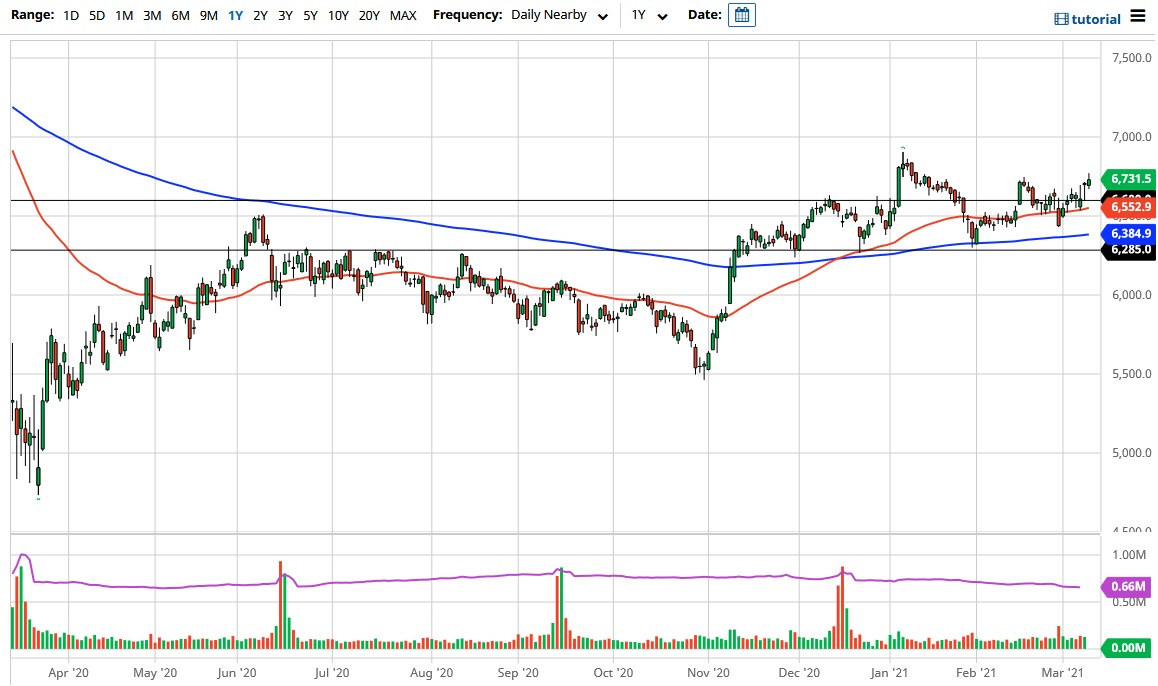Open the Date picker calendar icon
Viewport: 1158px width, 686px height.
(x=741, y=15)
